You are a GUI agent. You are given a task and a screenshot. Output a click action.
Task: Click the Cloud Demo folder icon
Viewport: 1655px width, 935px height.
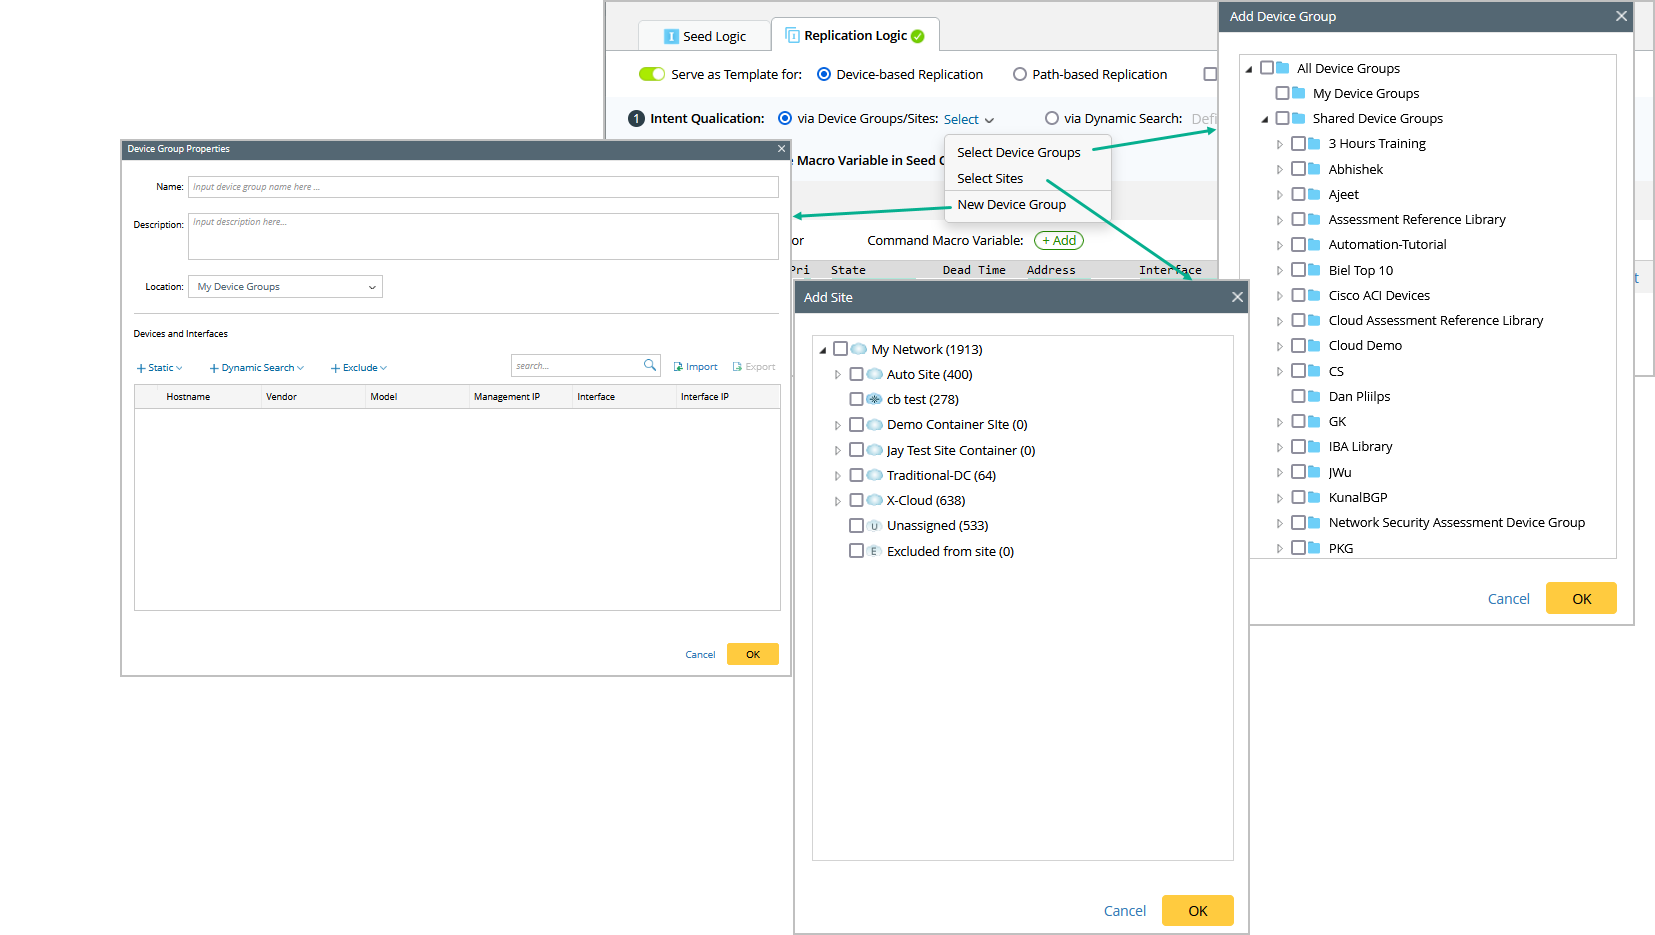(x=1315, y=346)
